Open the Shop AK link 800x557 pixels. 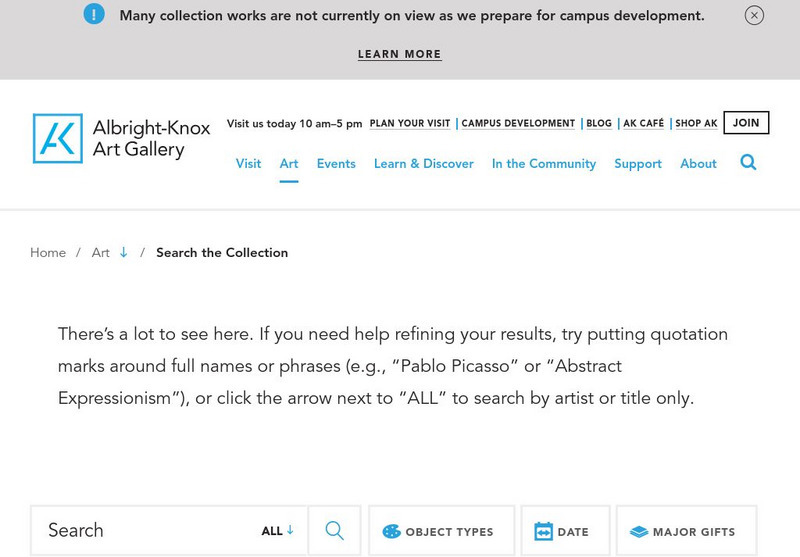696,124
